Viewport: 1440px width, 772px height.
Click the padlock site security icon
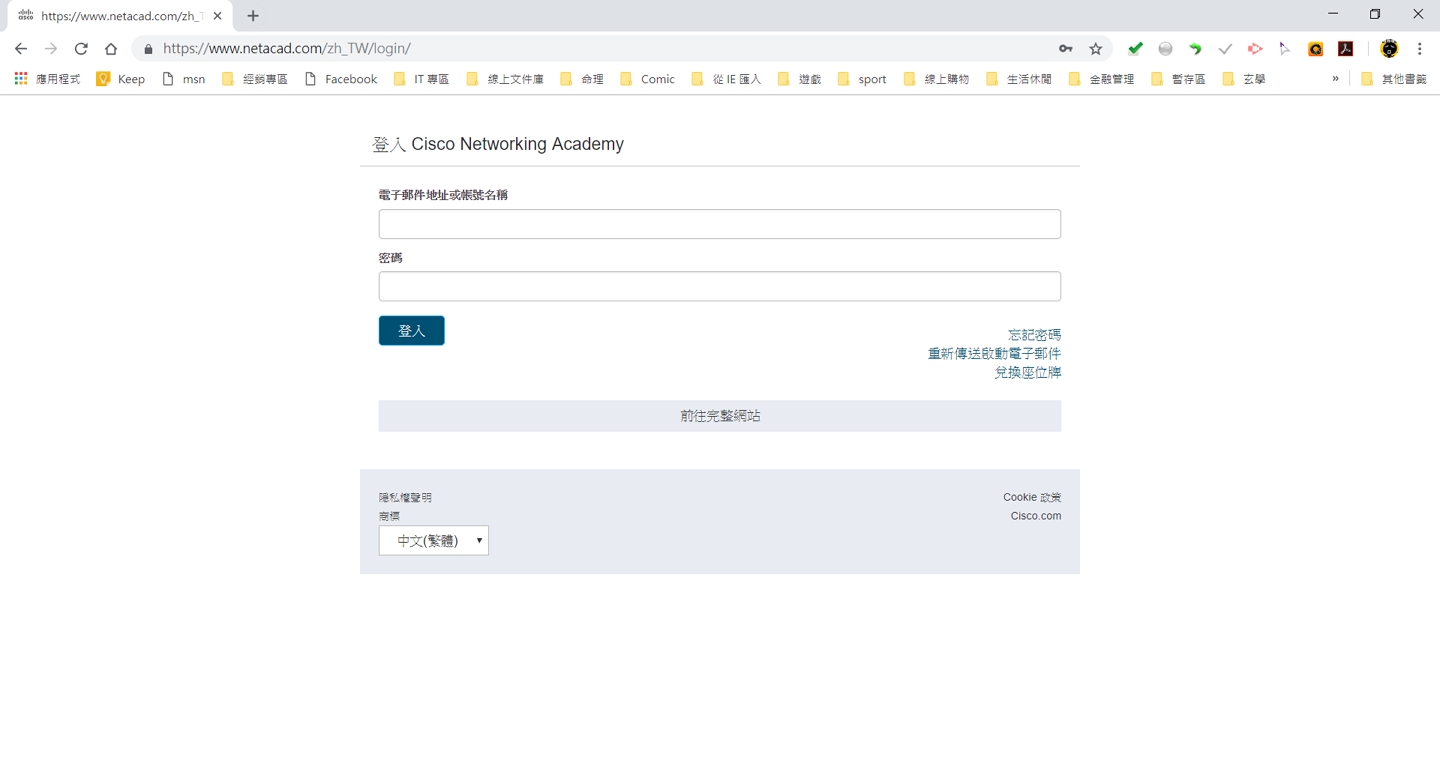148,48
